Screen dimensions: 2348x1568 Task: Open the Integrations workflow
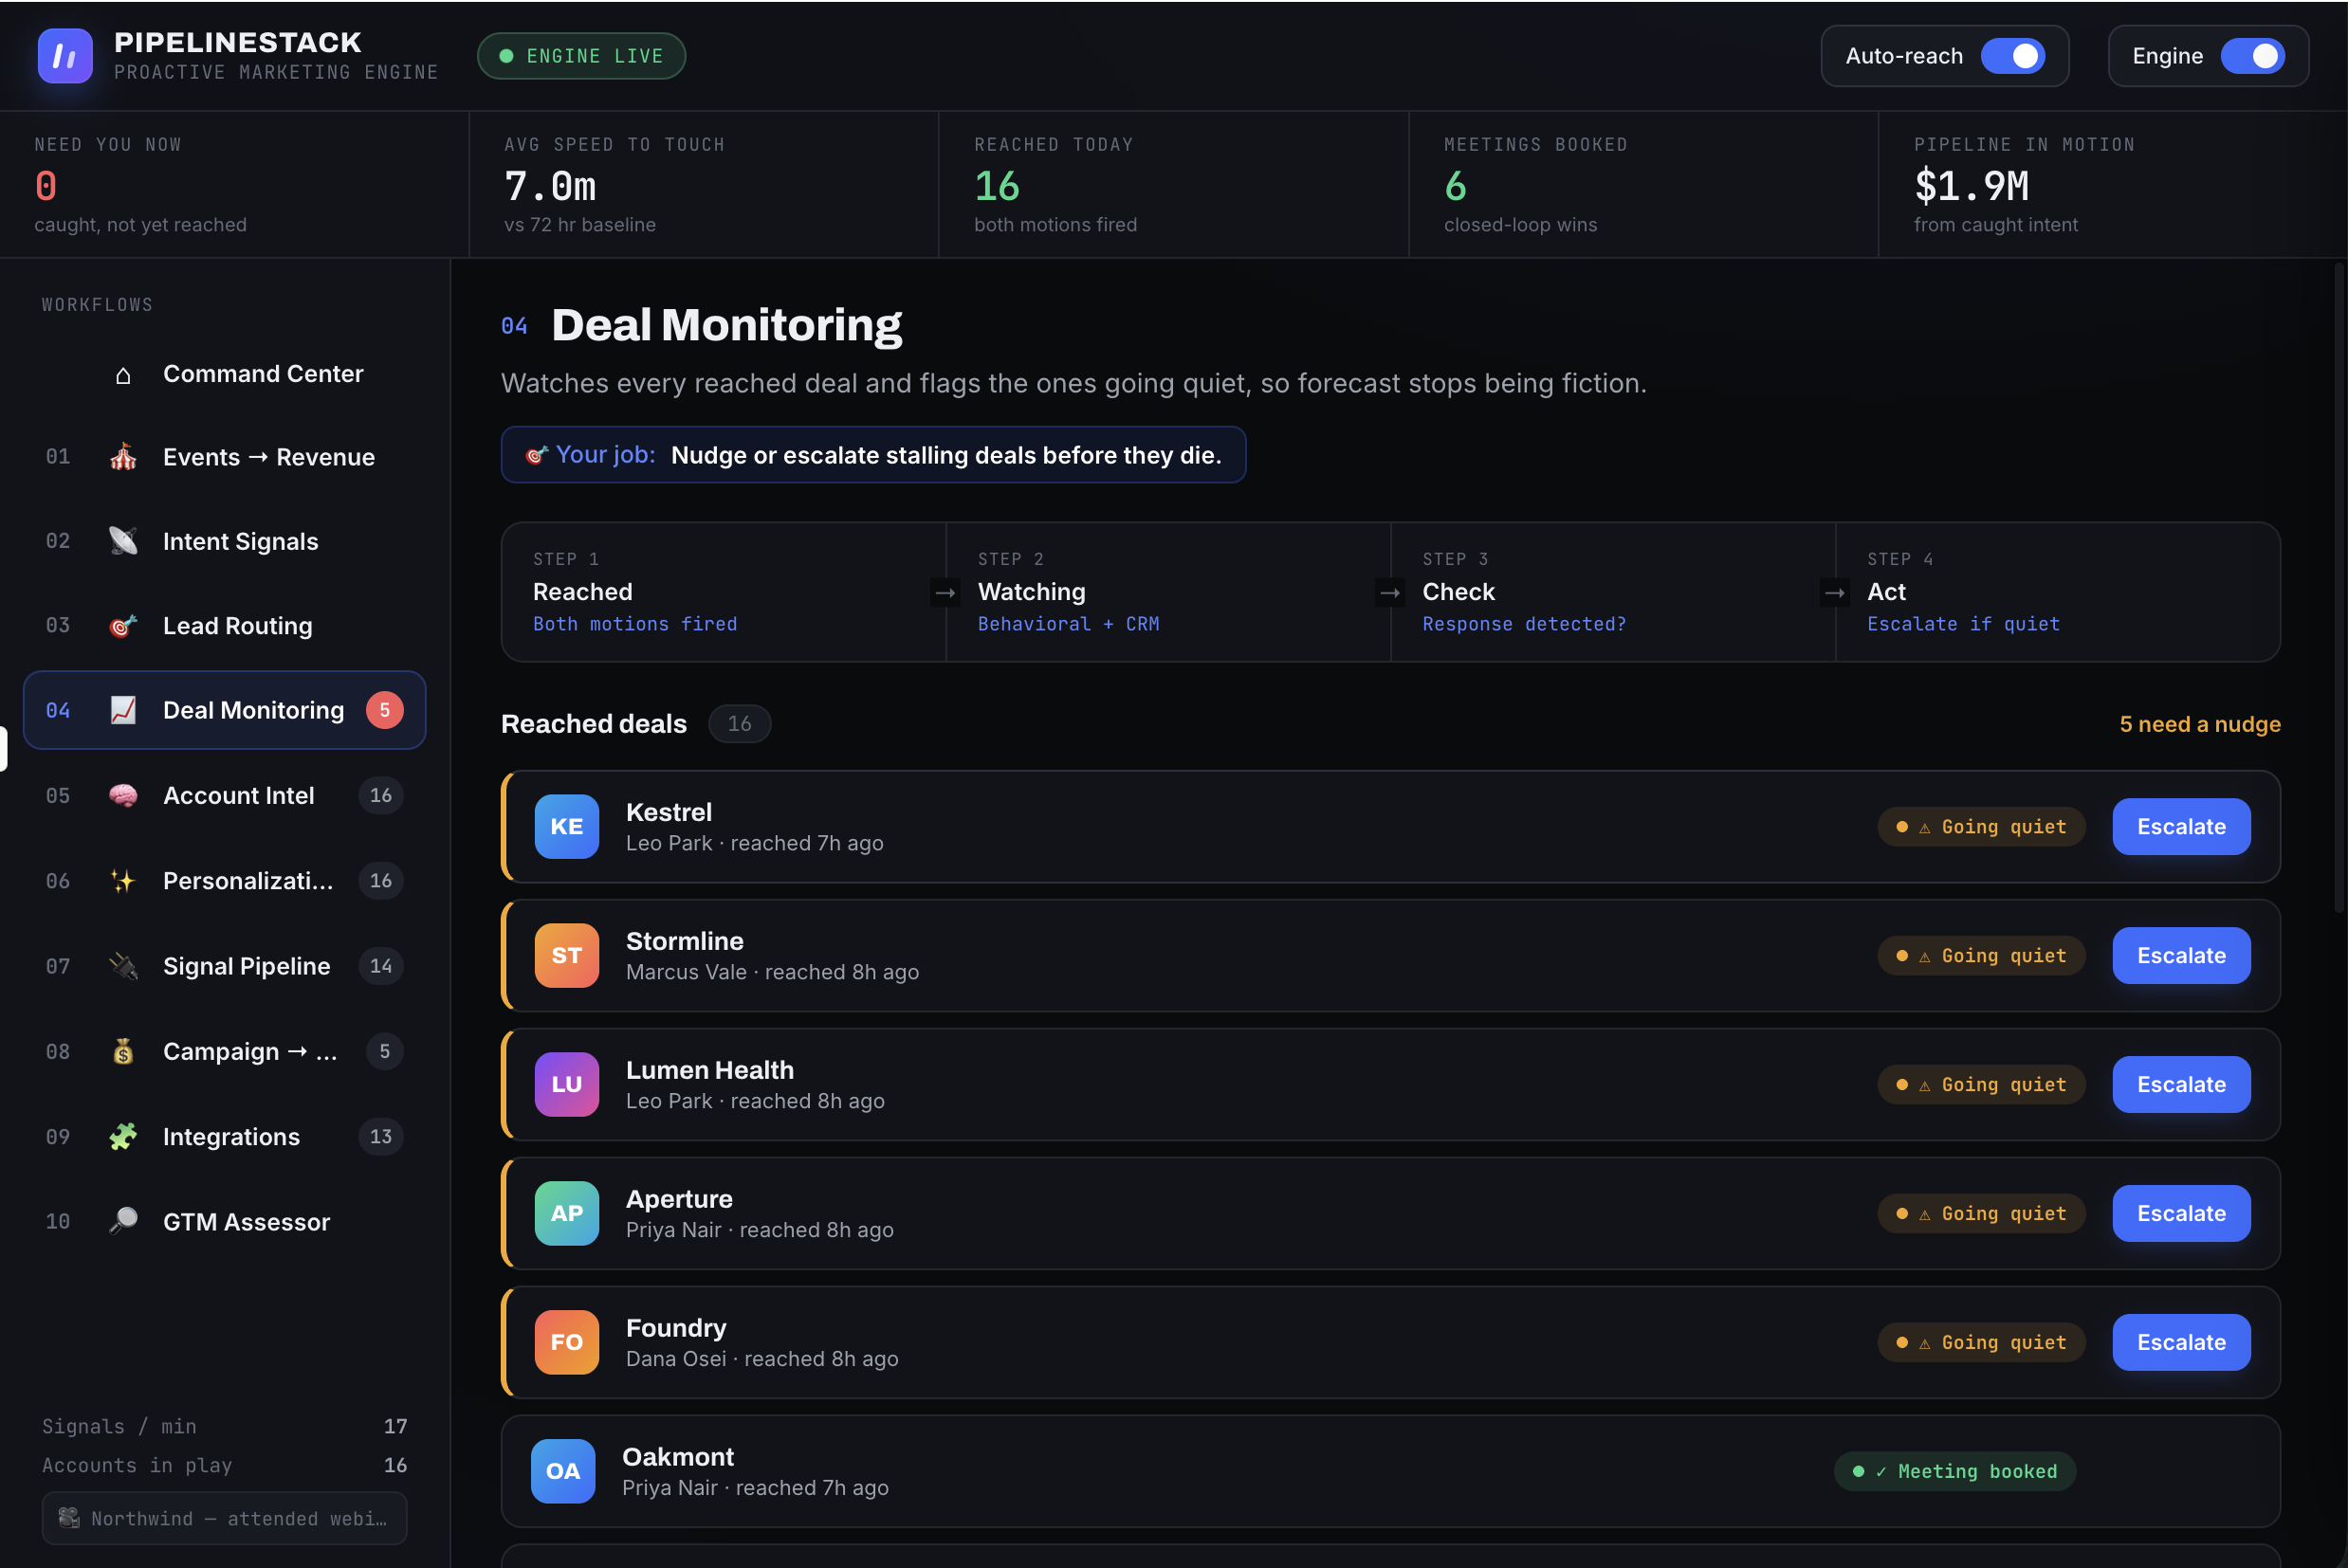(225, 1137)
